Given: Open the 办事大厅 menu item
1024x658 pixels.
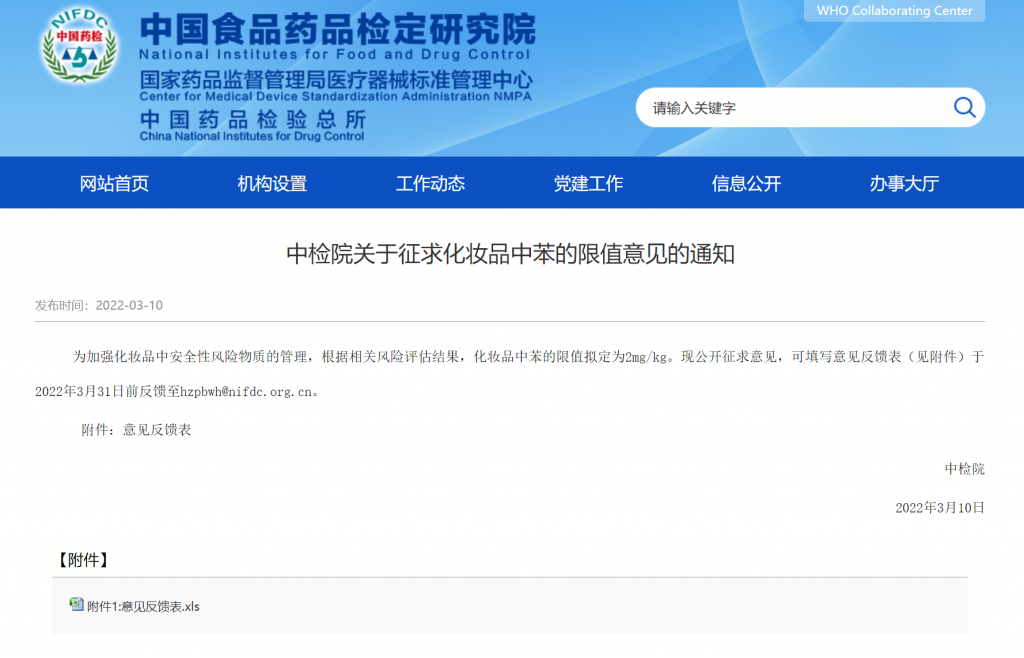Looking at the screenshot, I should pyautogui.click(x=904, y=183).
